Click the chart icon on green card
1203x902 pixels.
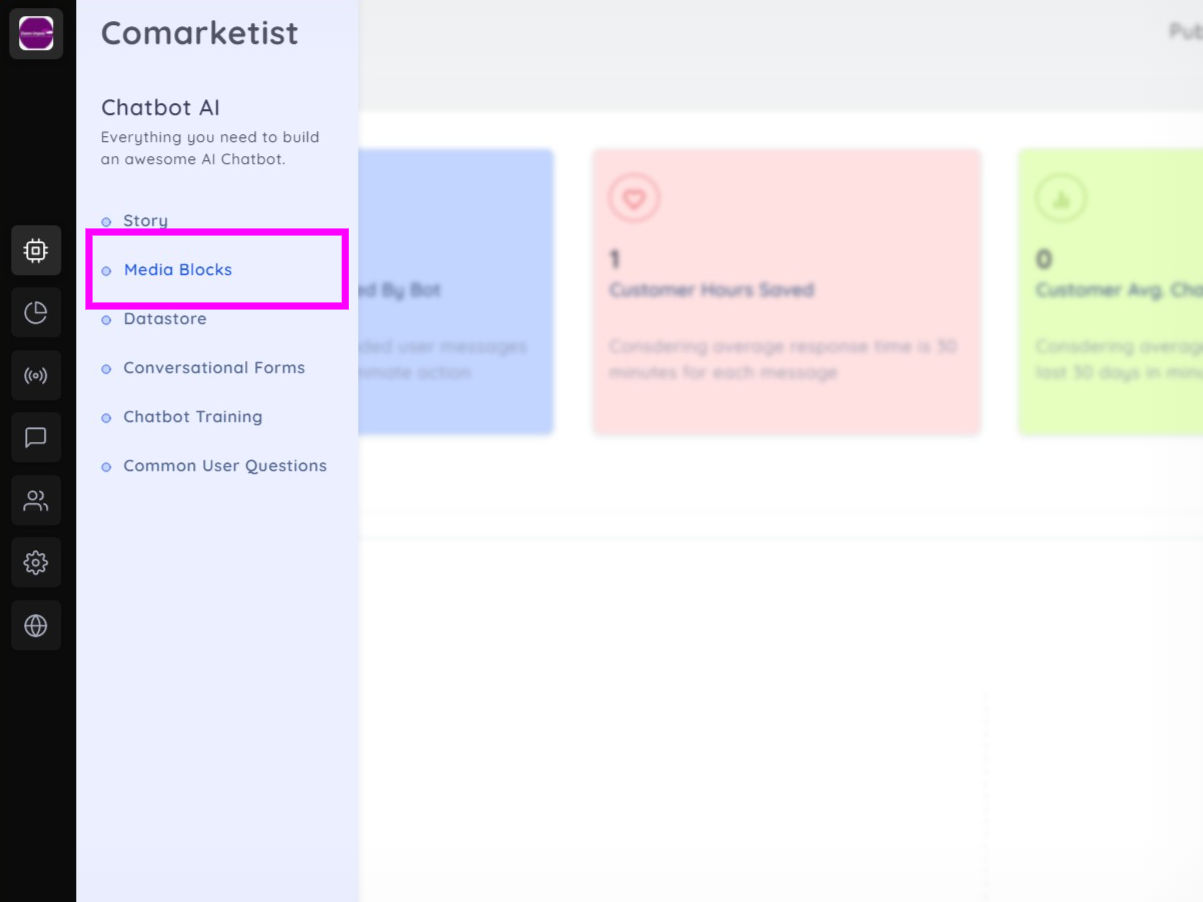point(1060,199)
